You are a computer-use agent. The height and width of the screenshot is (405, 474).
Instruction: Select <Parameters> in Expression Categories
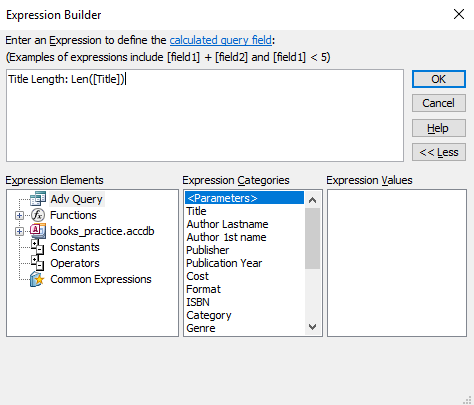(244, 198)
